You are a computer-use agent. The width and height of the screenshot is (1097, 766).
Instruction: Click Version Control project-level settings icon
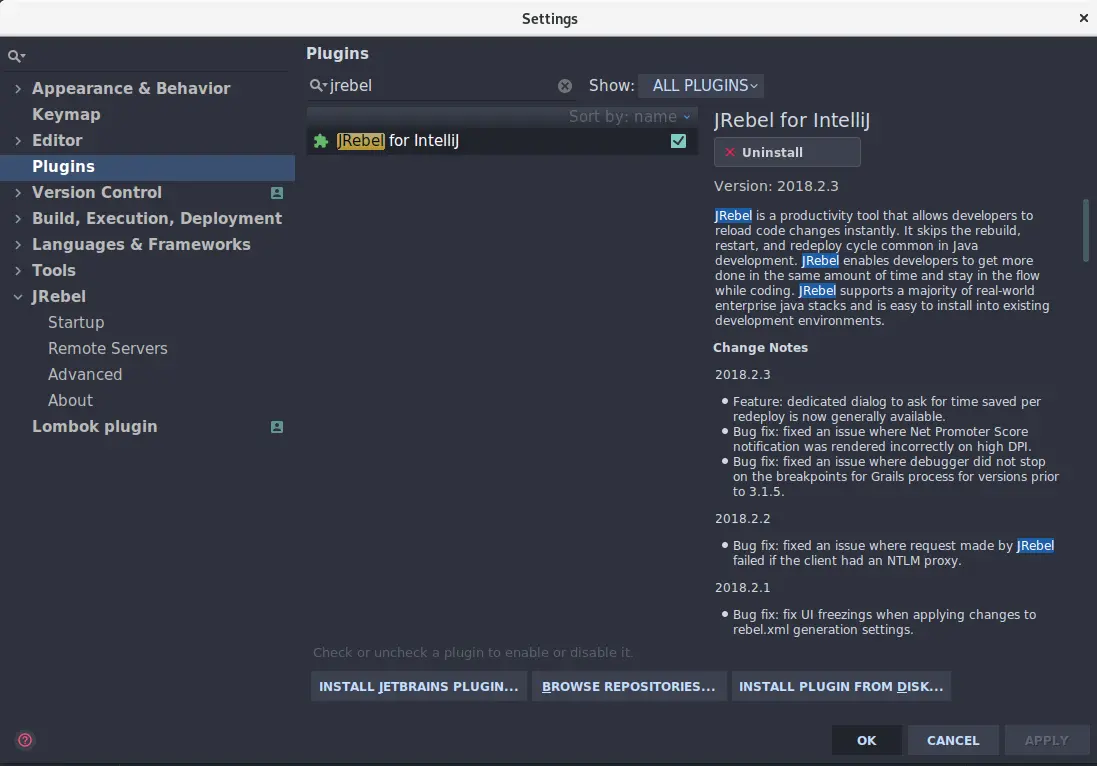pyautogui.click(x=277, y=193)
